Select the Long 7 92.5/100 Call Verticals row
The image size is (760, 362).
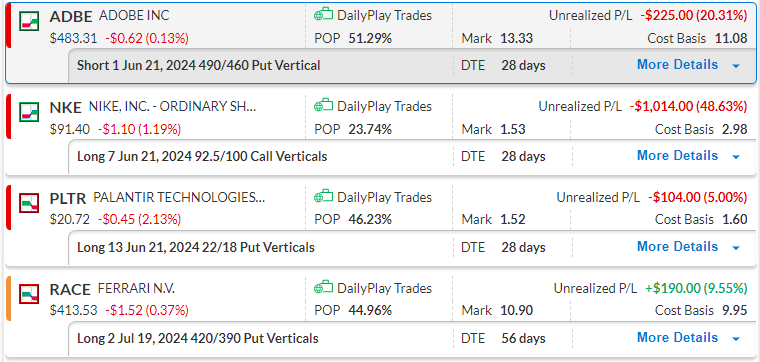412,157
